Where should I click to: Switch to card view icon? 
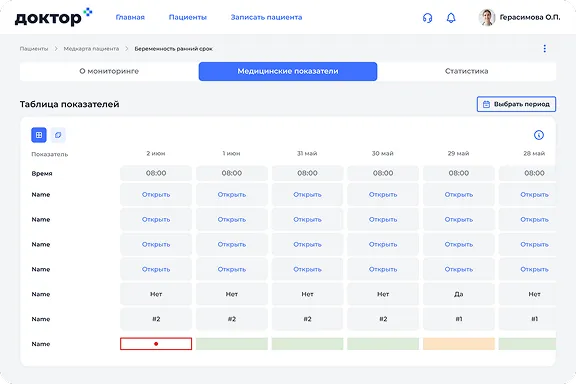(x=58, y=135)
